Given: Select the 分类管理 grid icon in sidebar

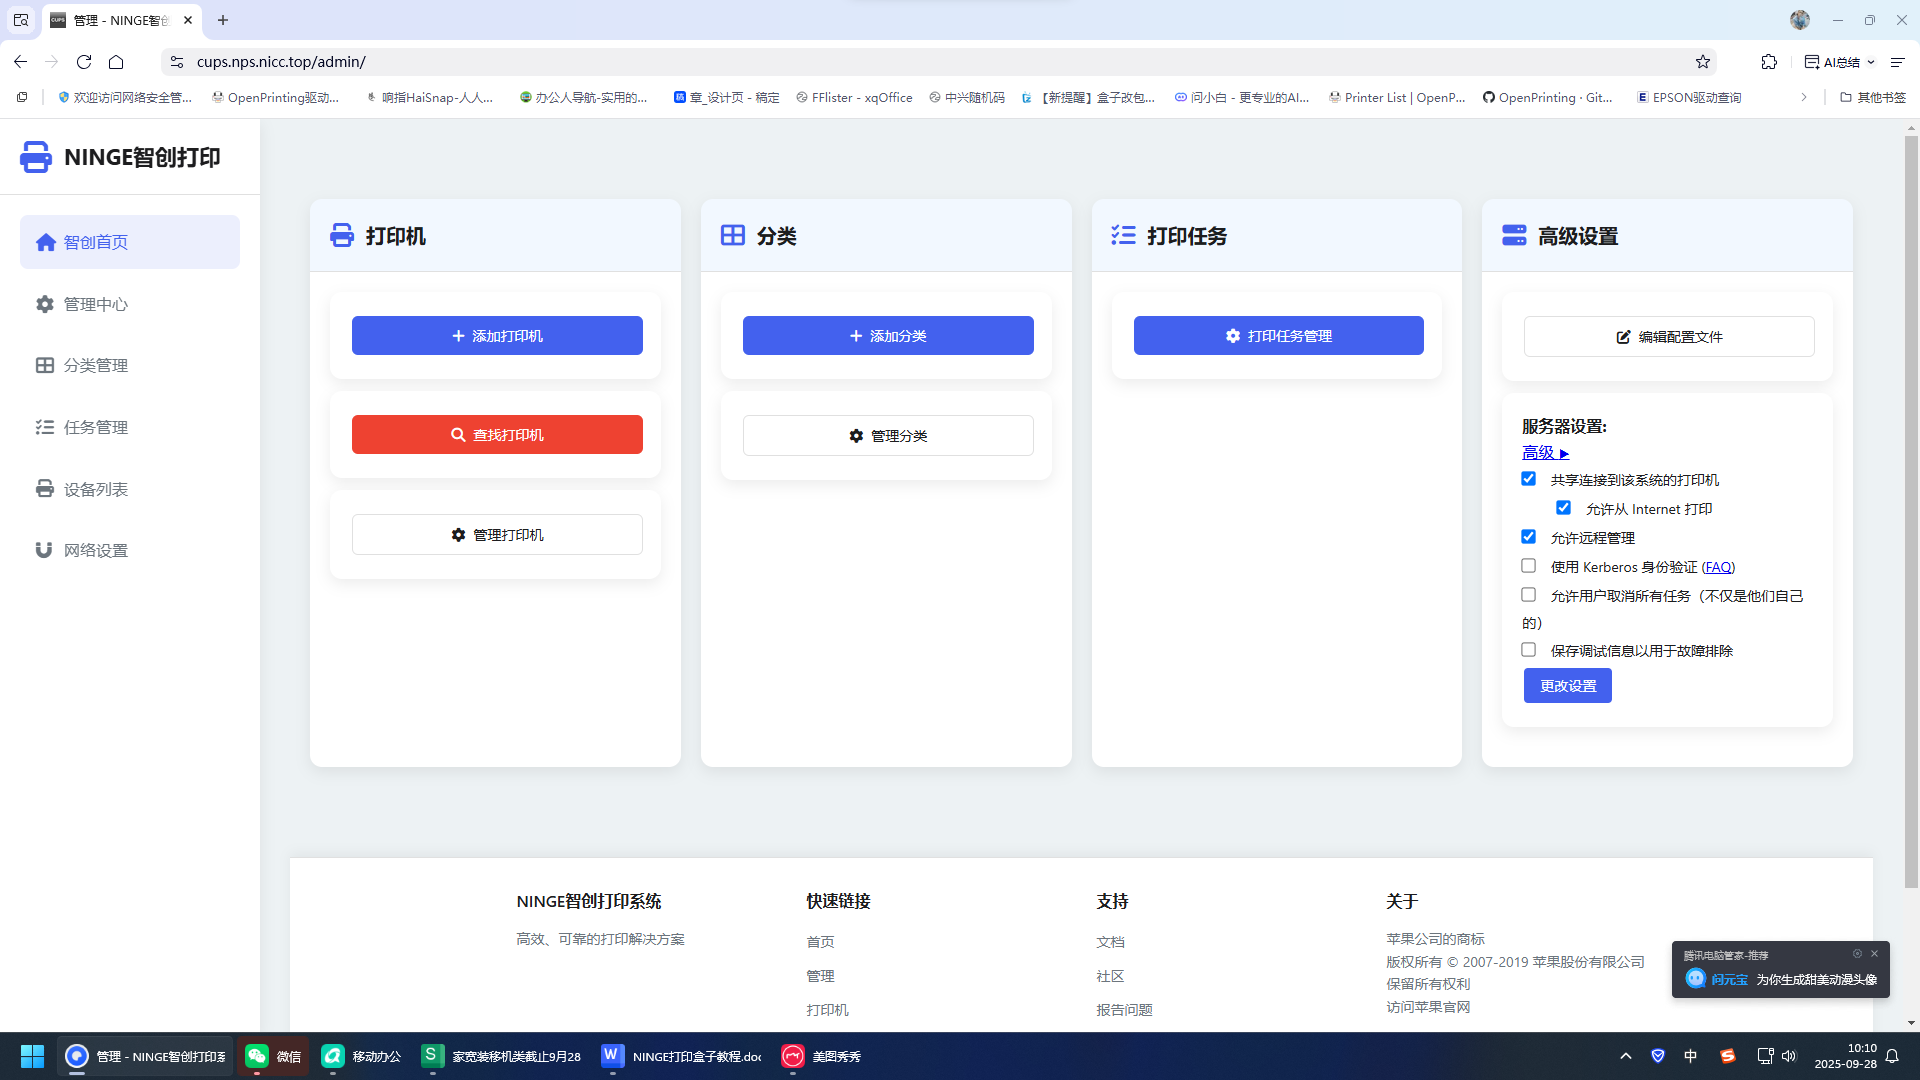Looking at the screenshot, I should [x=44, y=365].
